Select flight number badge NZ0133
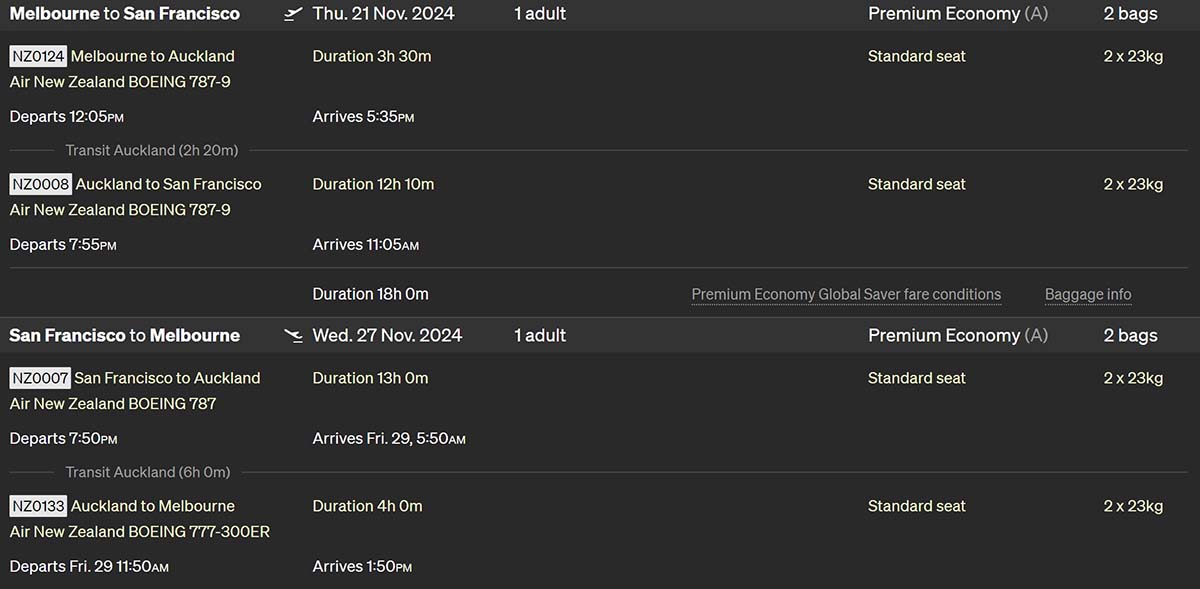The width and height of the screenshot is (1200, 589). click(x=38, y=506)
